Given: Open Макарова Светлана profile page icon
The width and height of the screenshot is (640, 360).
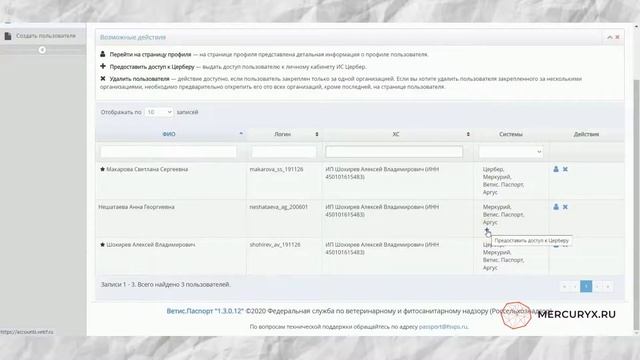Looking at the screenshot, I should (x=556, y=169).
